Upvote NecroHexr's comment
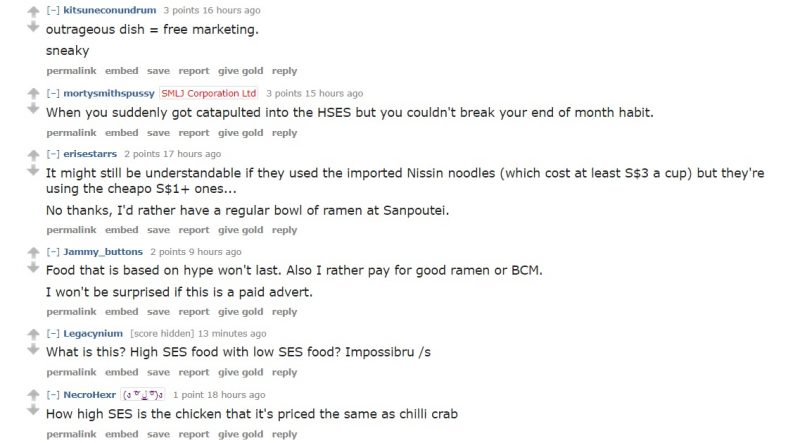This screenshot has width=800, height=443. coord(33,395)
